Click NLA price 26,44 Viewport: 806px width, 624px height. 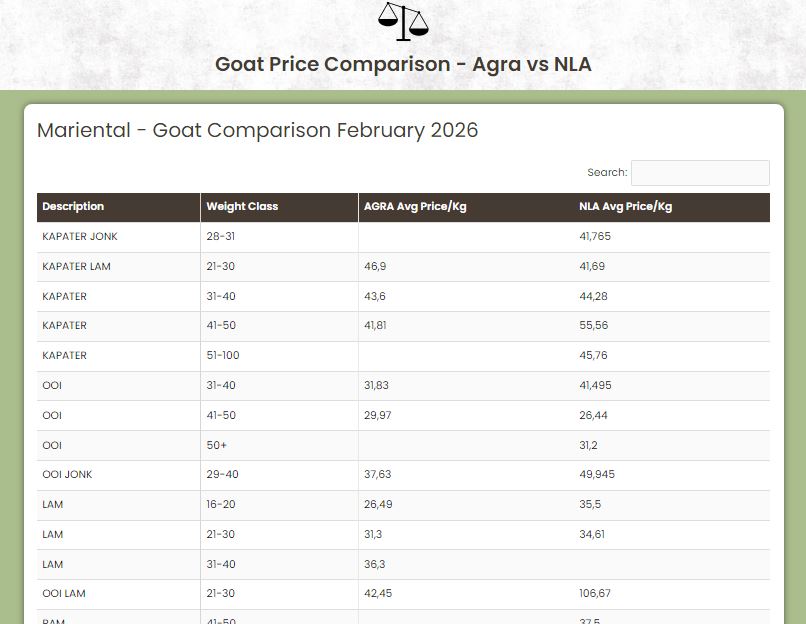click(593, 415)
